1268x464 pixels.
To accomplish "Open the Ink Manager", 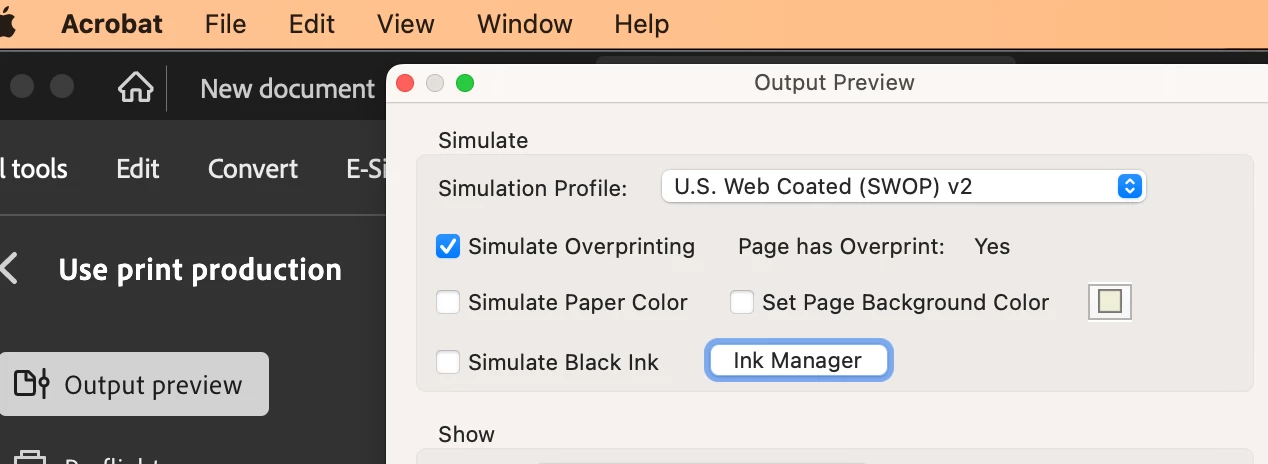I will point(798,360).
